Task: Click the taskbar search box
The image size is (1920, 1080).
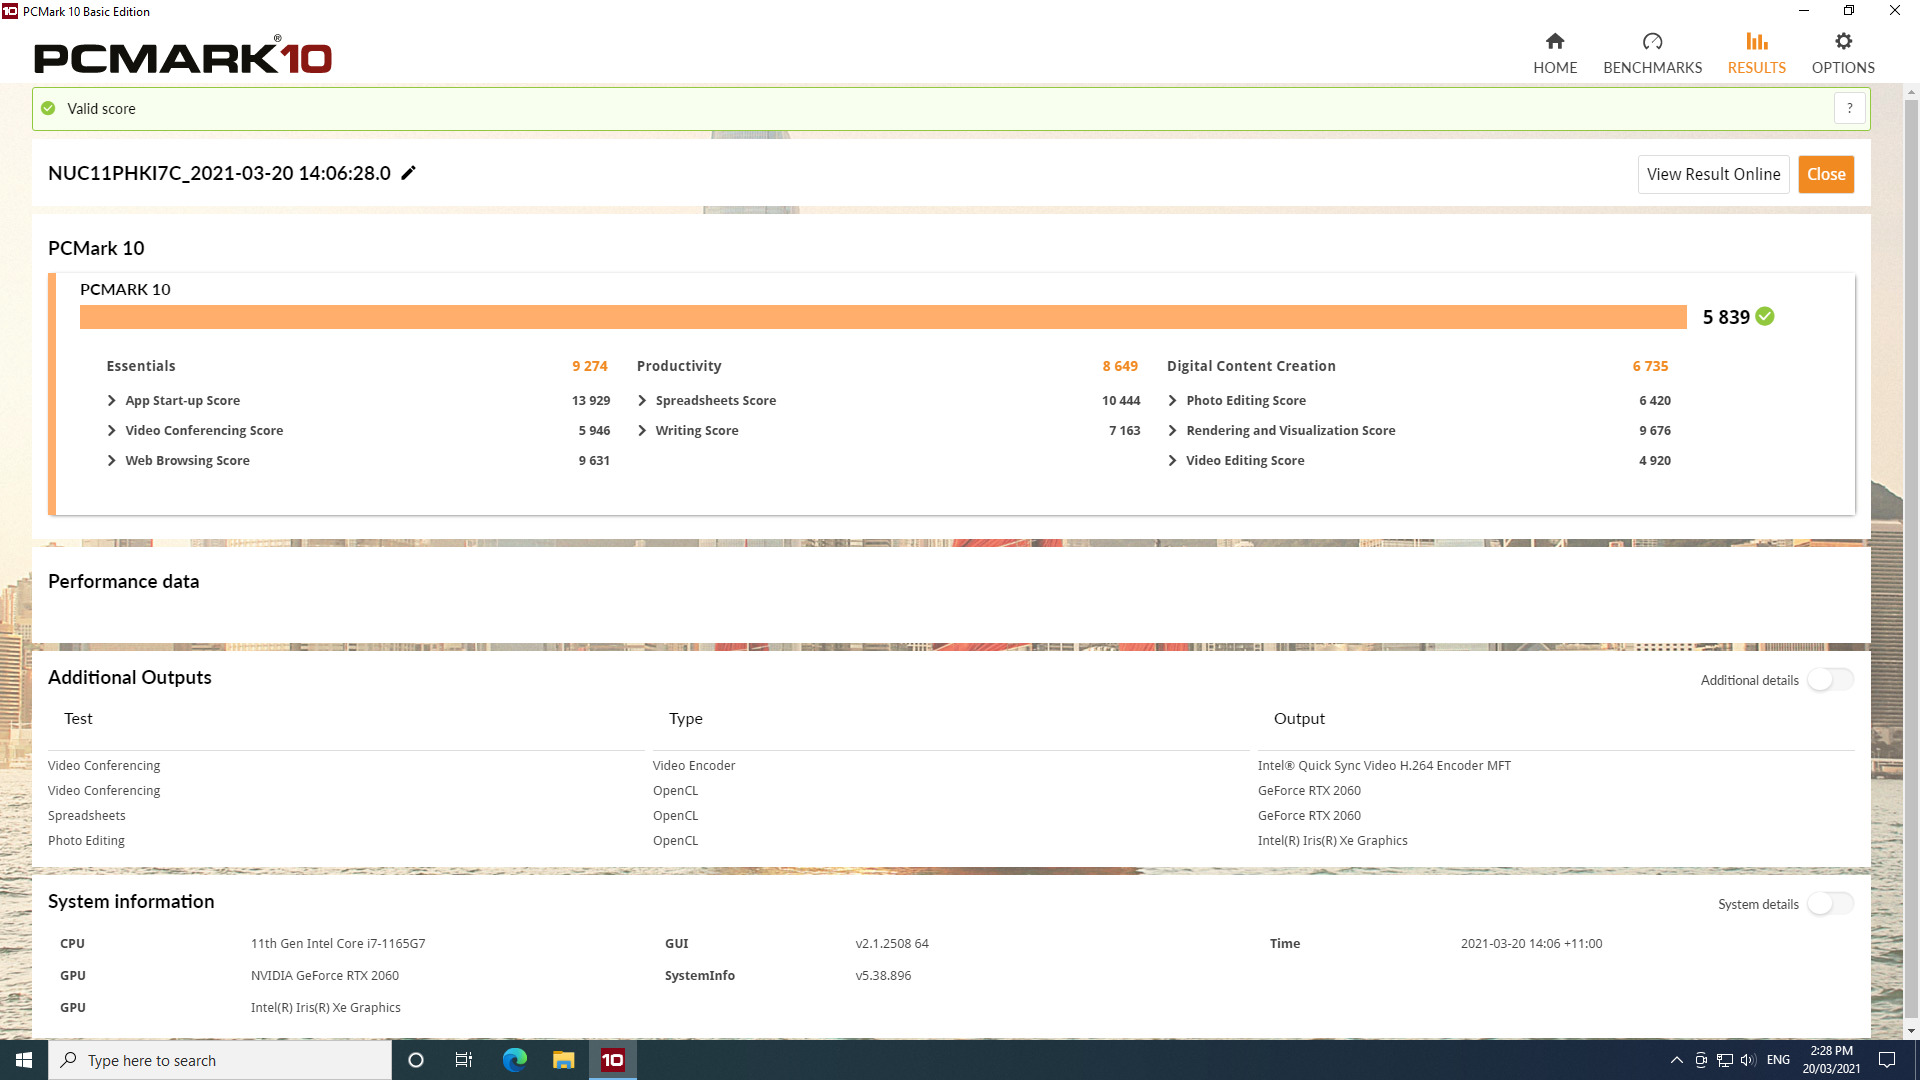Action: [220, 1060]
